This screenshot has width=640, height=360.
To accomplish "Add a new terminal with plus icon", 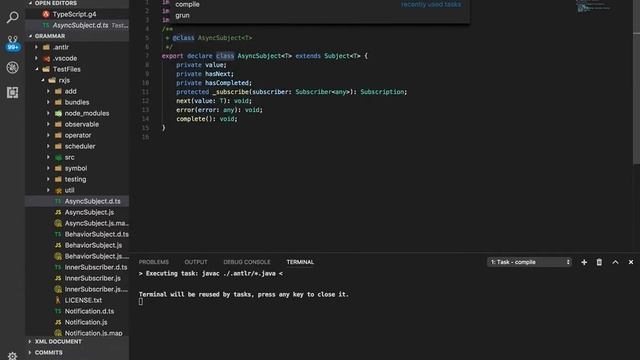I will point(584,262).
